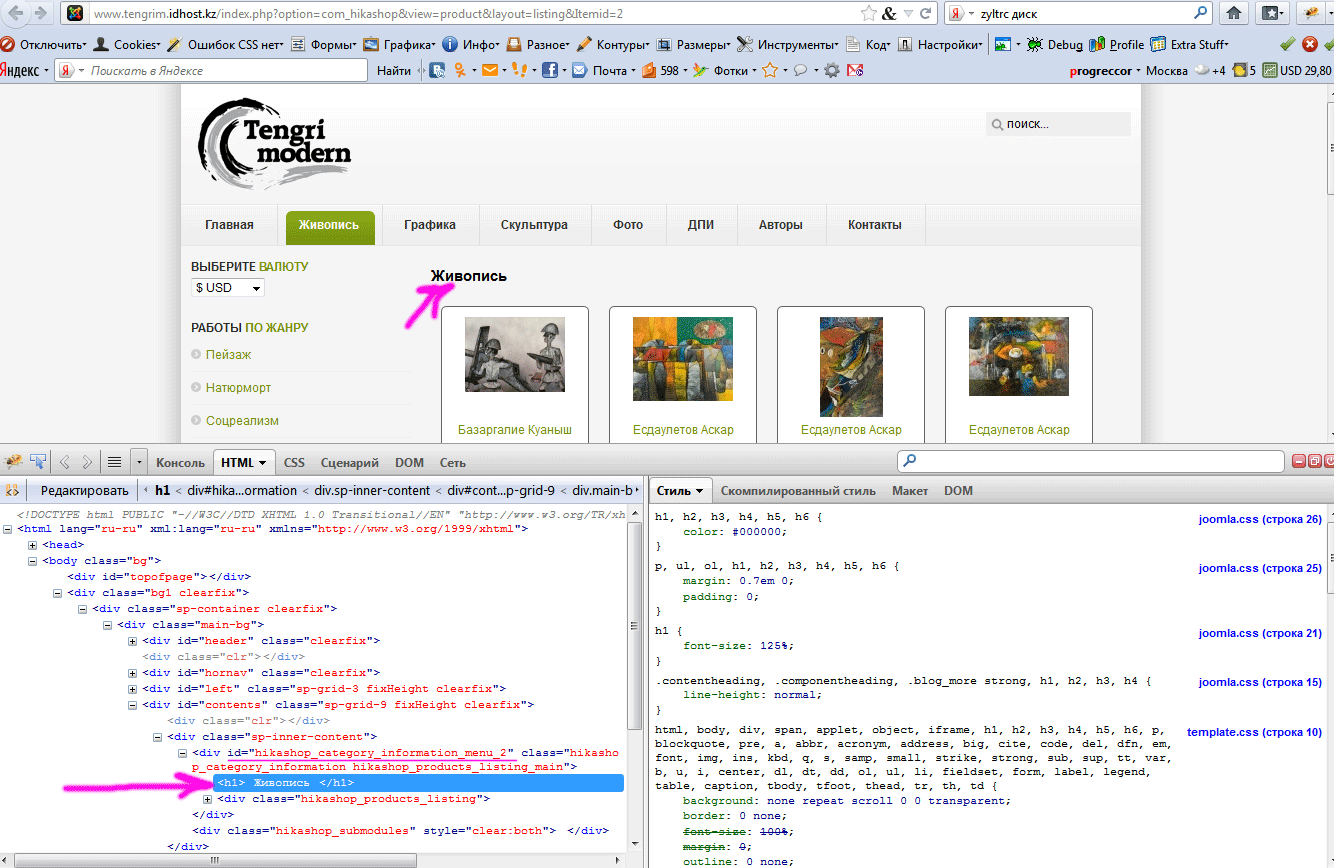1334x868 pixels.
Task: Reload the page from the address bar
Action: coord(926,14)
